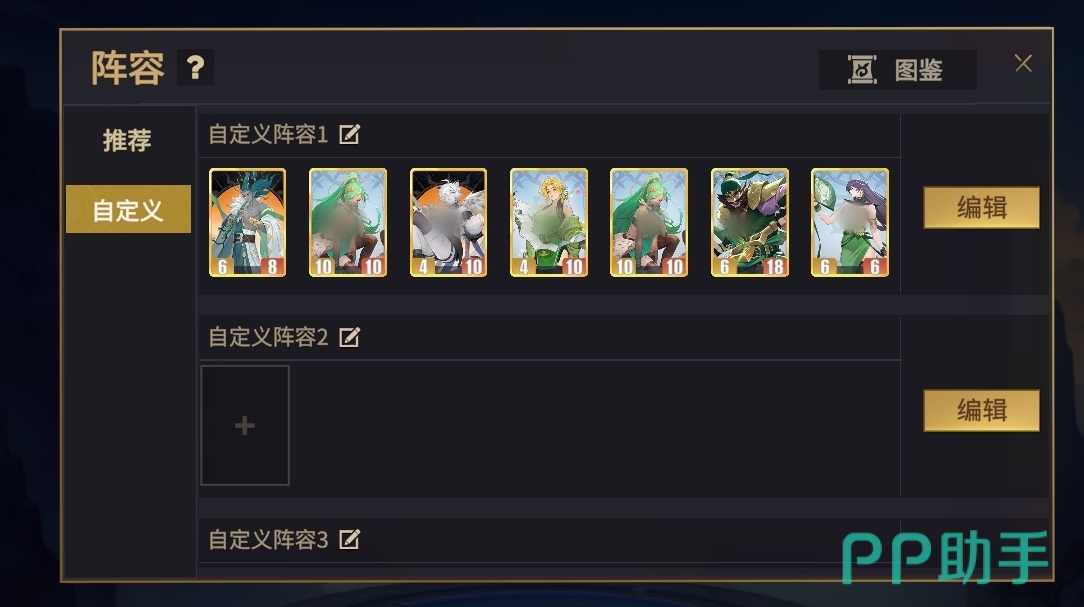This screenshot has width=1084, height=607.
Task: Select the 自定义 tab
Action: tap(128, 209)
